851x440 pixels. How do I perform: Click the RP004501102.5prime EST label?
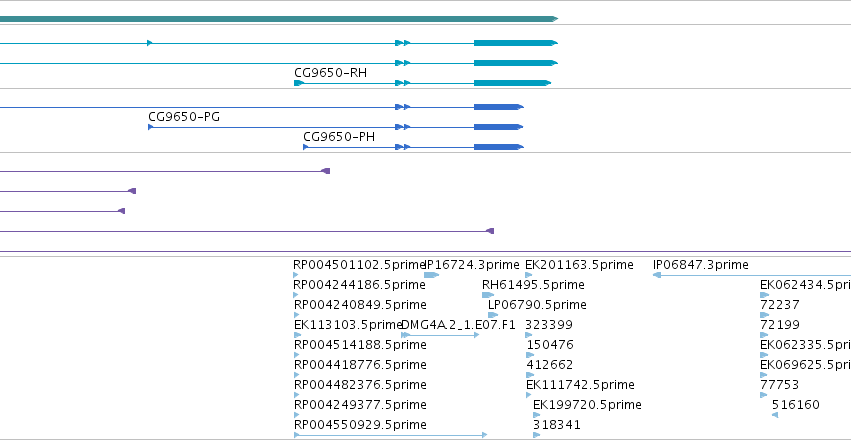359,265
